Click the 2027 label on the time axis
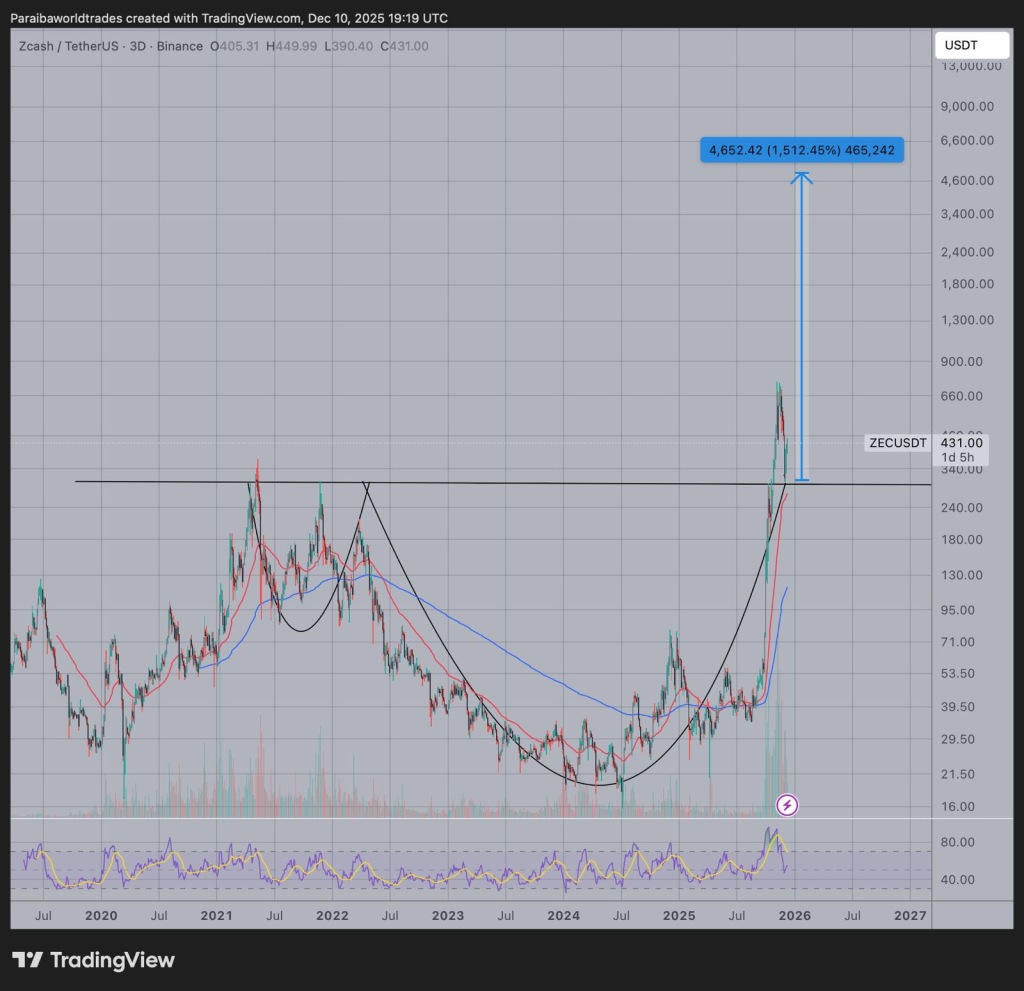The height and width of the screenshot is (991, 1024). [909, 915]
